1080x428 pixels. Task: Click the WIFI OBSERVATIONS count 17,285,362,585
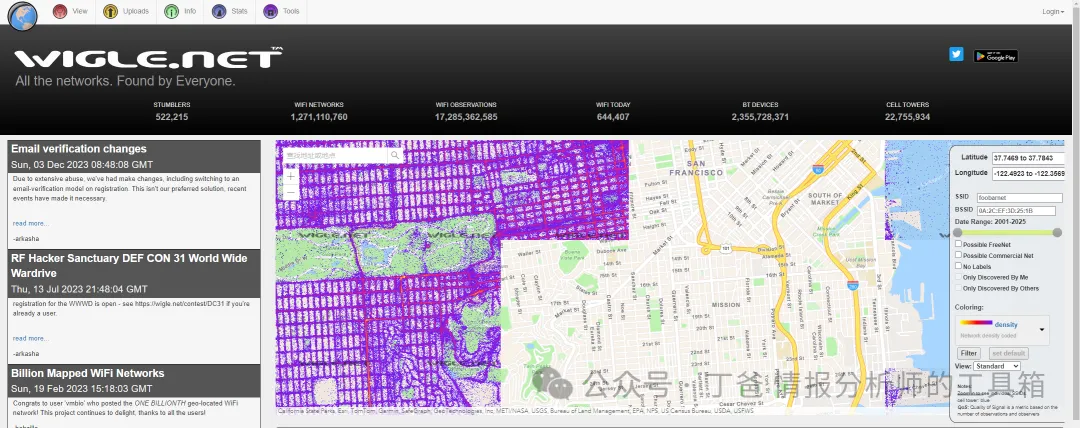pos(466,117)
